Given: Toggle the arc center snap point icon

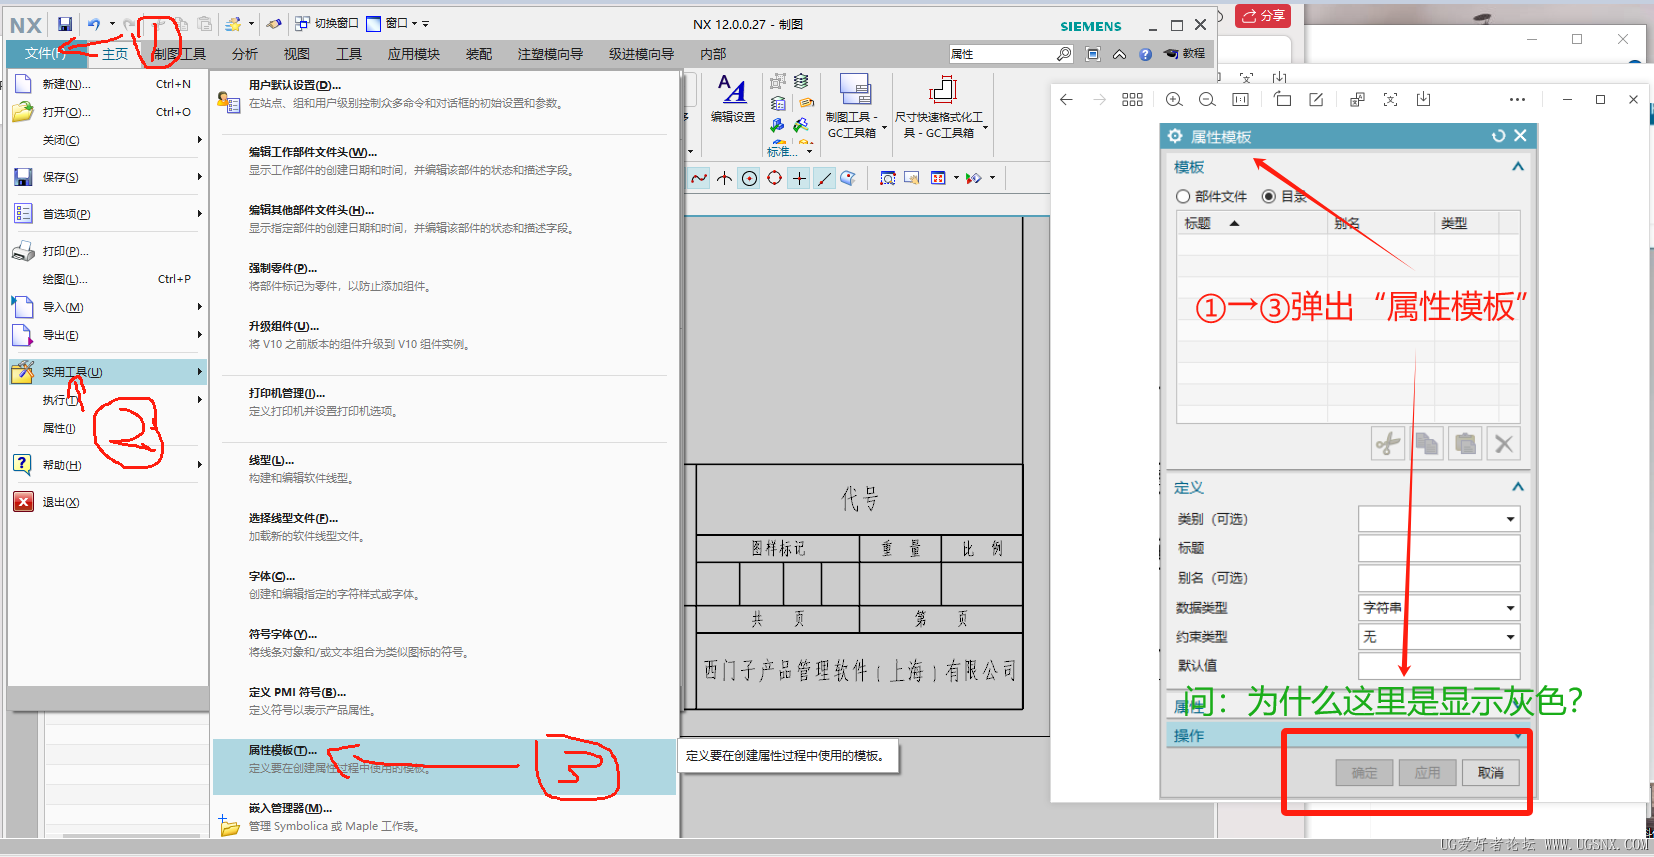Looking at the screenshot, I should 749,178.
